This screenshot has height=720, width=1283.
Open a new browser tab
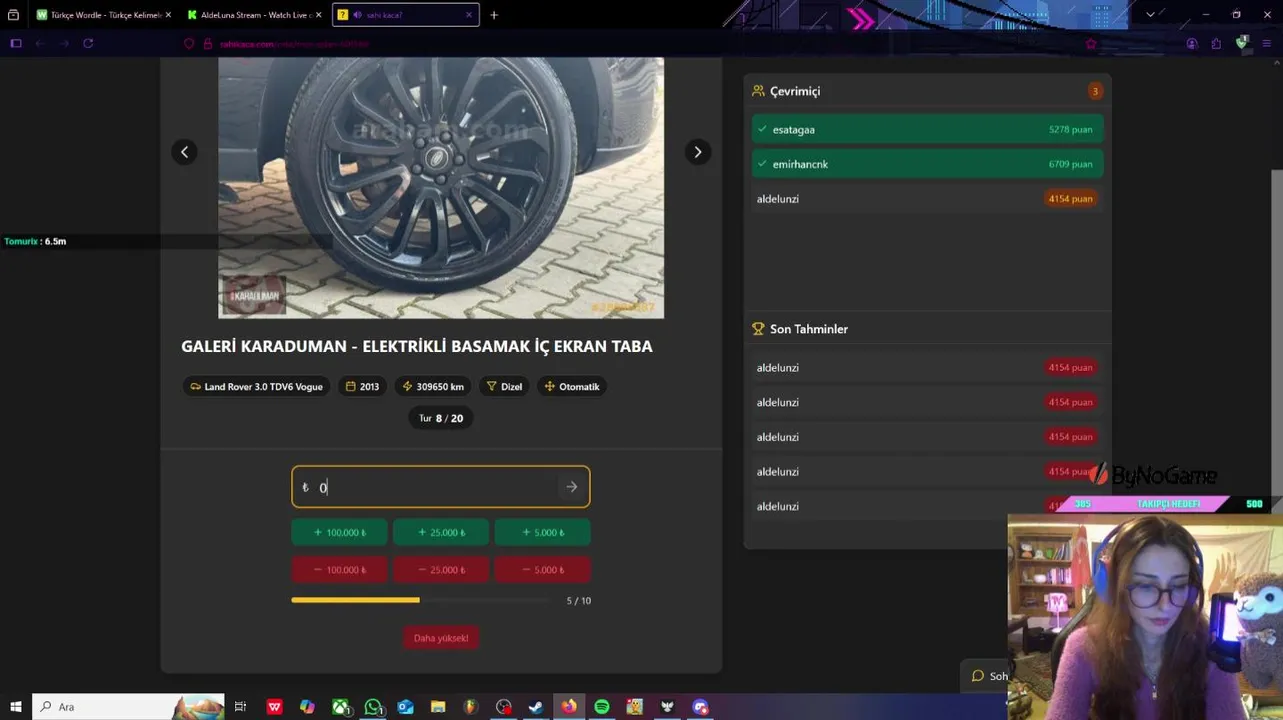494,15
